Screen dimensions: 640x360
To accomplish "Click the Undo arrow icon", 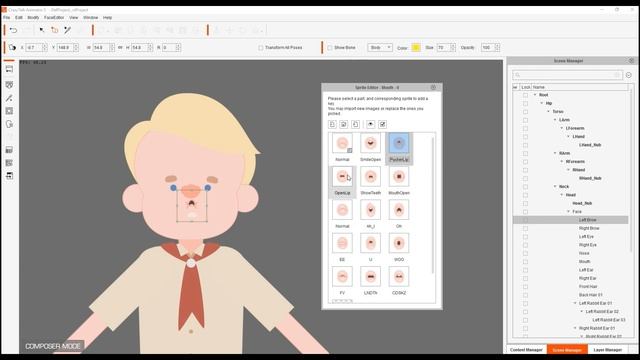I will [13, 30].
